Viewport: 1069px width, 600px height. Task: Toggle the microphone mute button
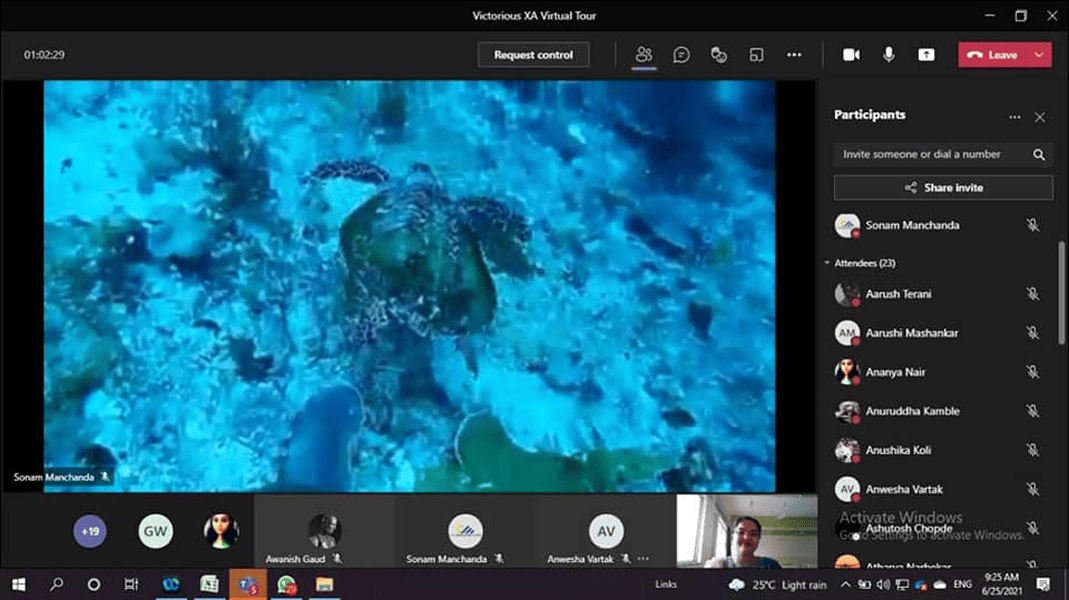click(889, 55)
